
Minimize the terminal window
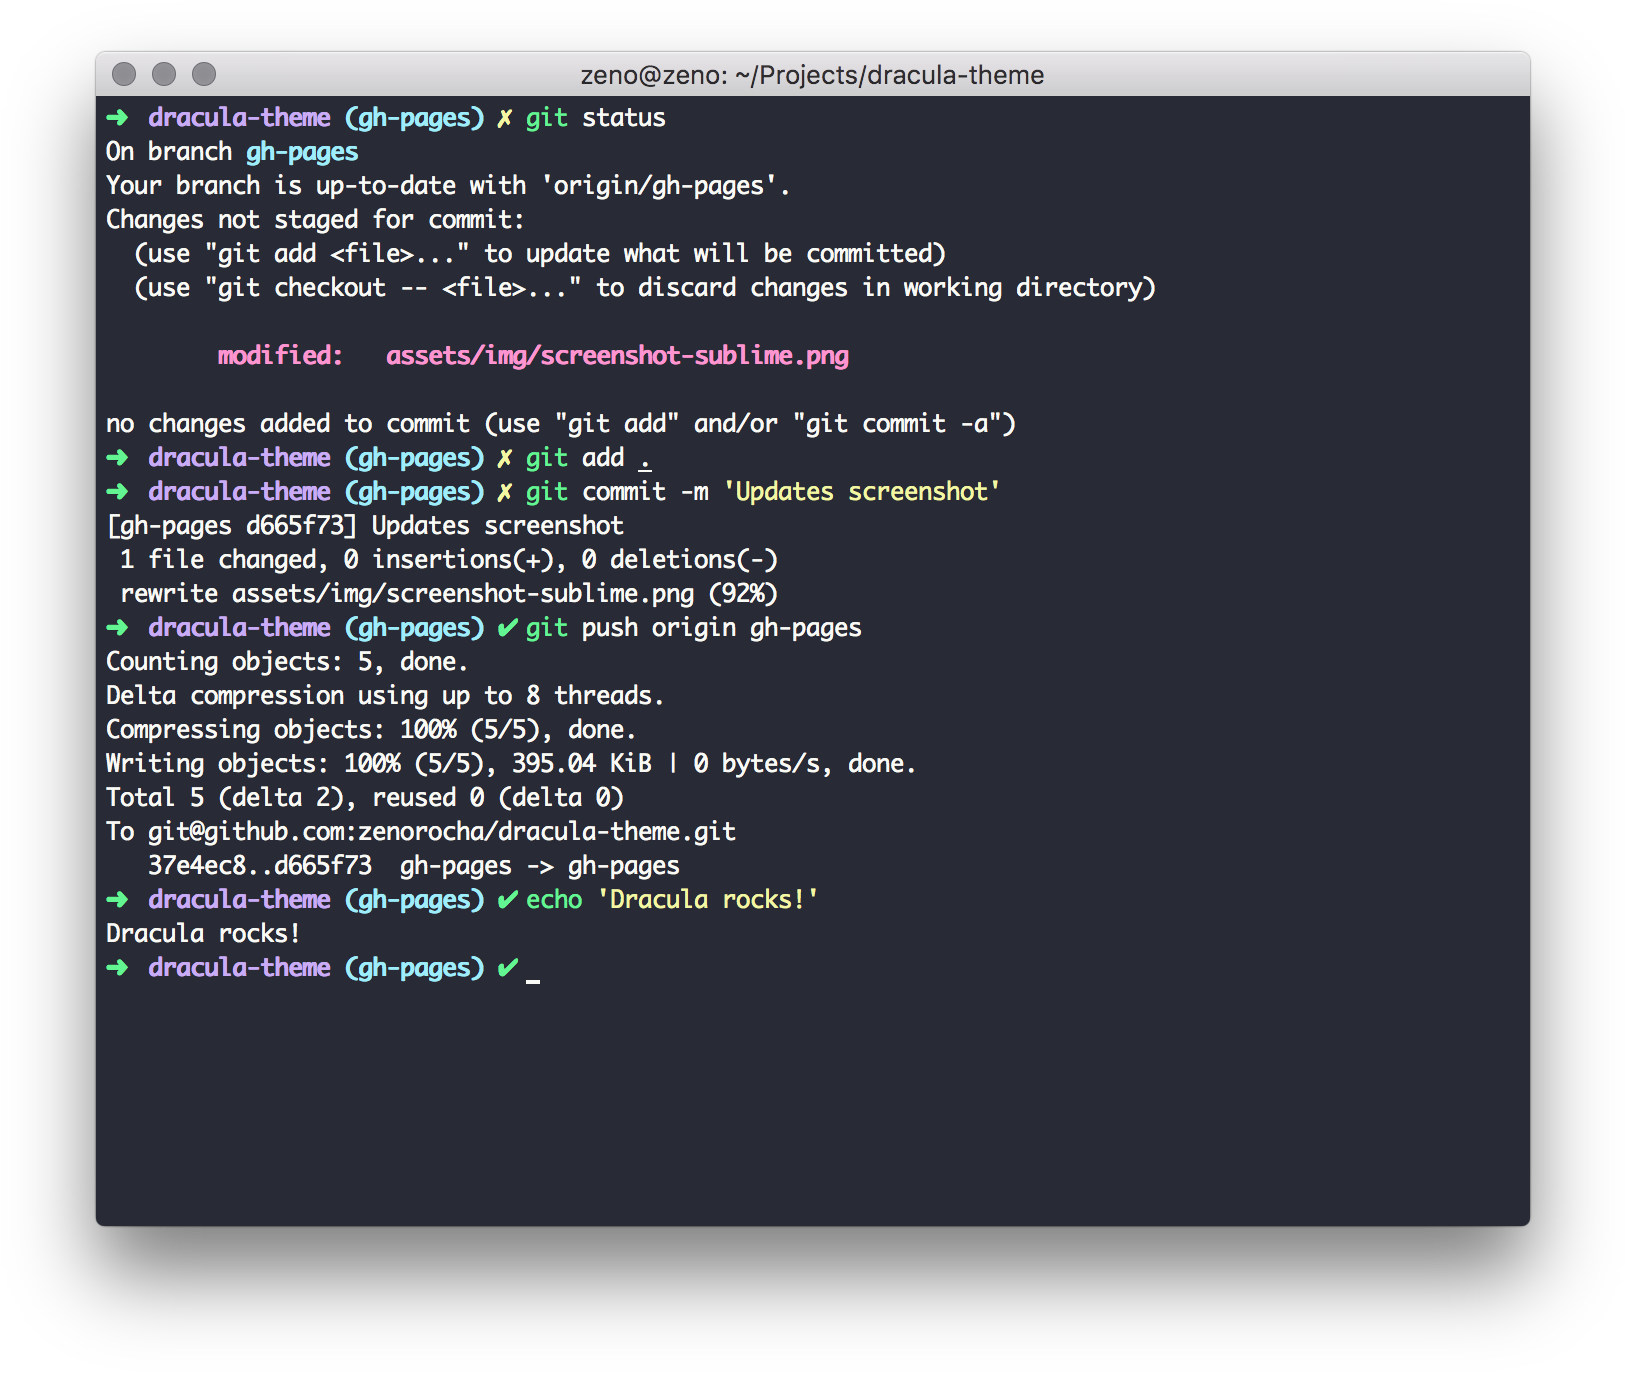point(164,74)
